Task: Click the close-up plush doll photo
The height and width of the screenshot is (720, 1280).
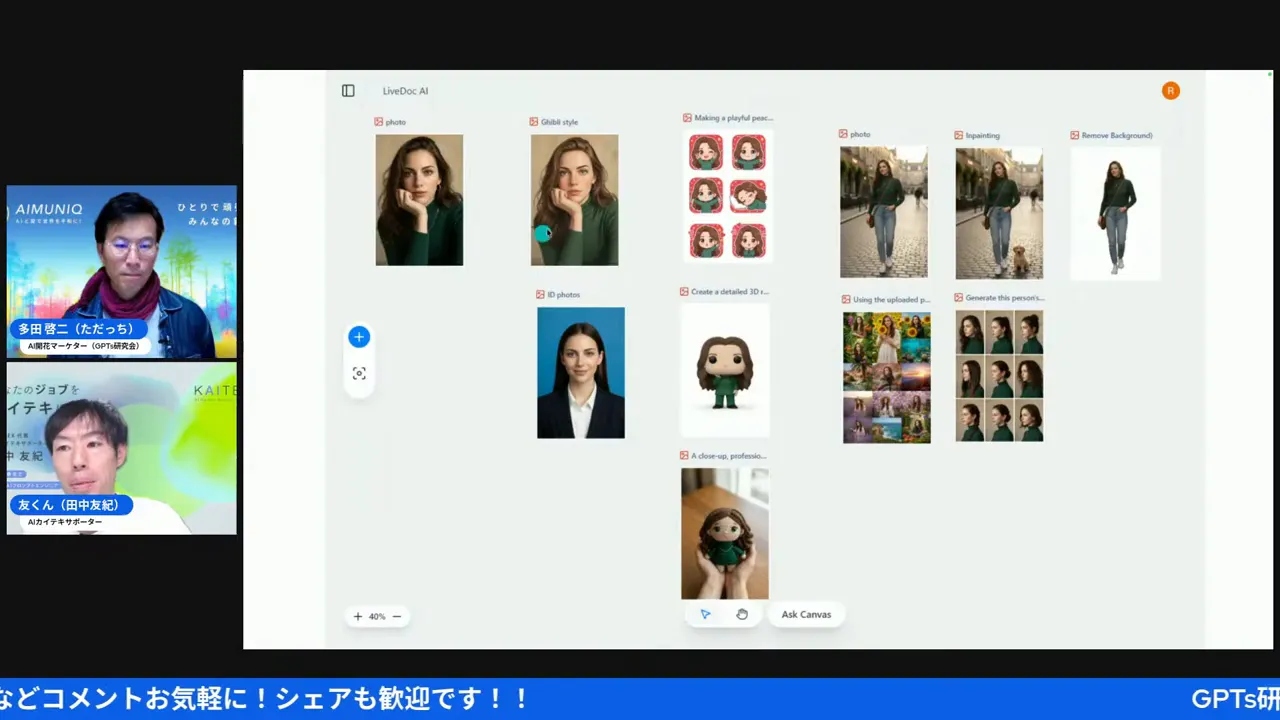Action: coord(724,532)
